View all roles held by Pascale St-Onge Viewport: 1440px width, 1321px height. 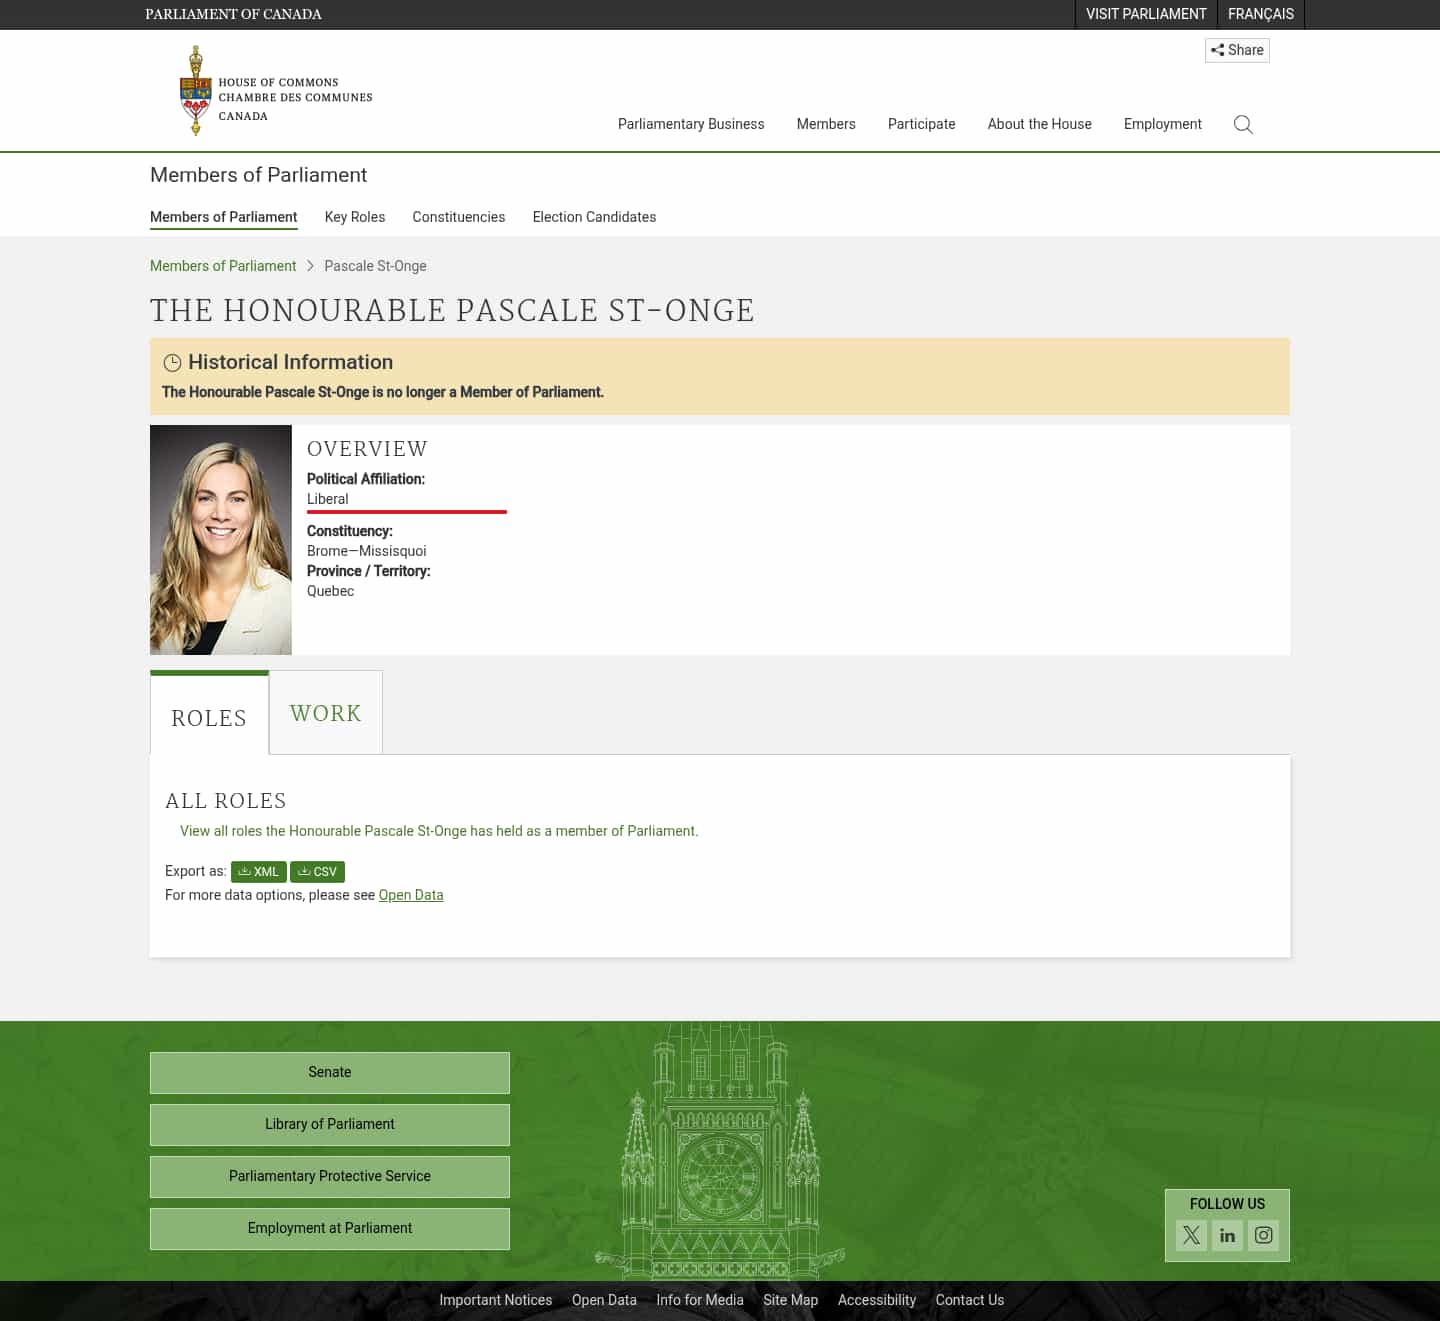438,831
